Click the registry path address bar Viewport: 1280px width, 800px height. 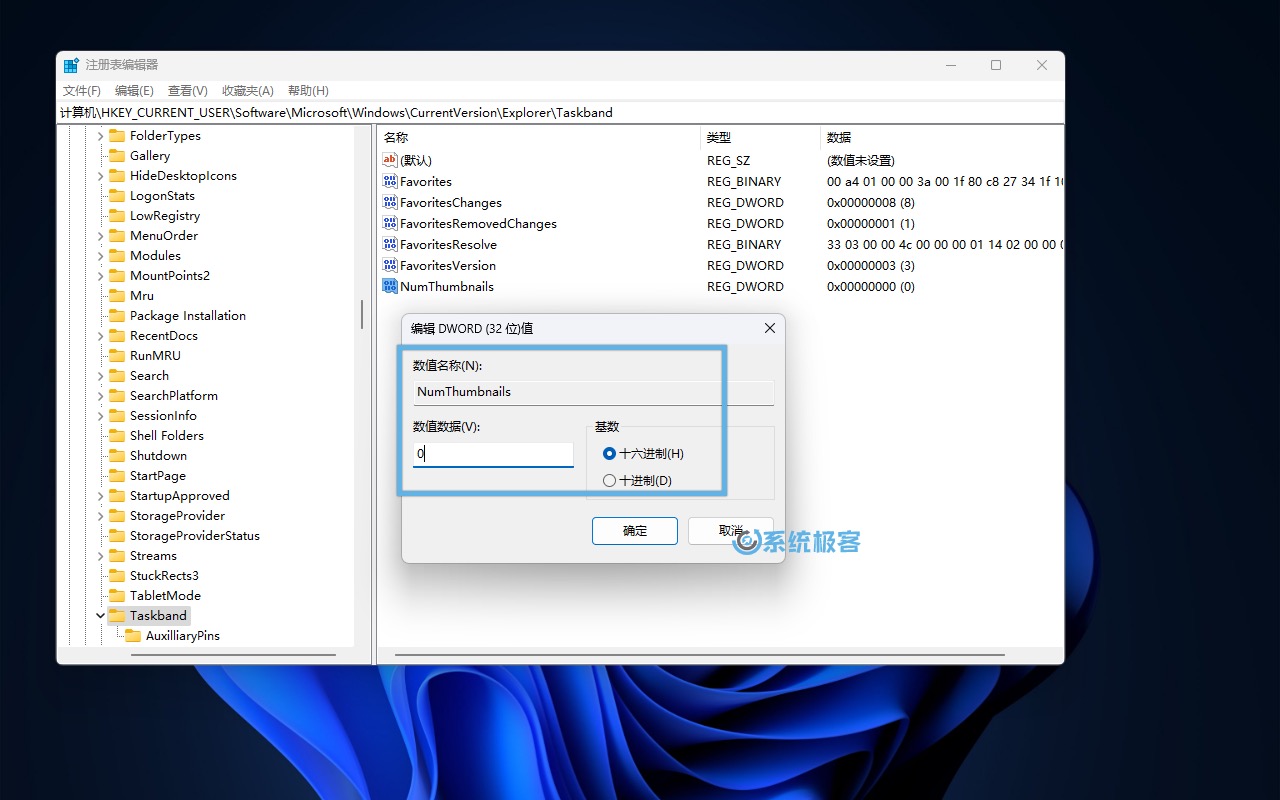[560, 113]
